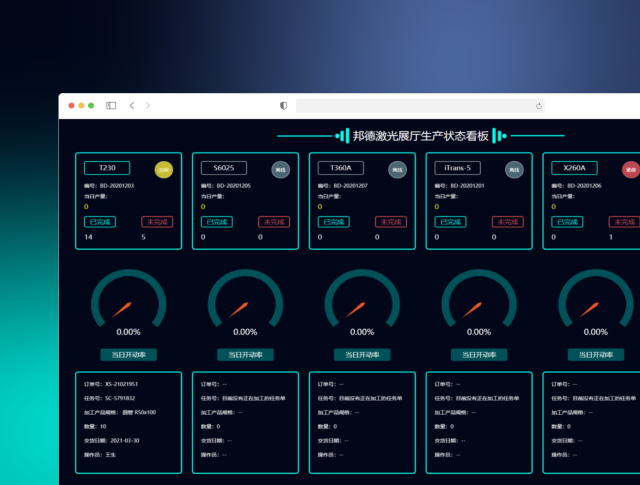Click machine number BD-20201203
This screenshot has height=485, width=640.
pos(117,186)
